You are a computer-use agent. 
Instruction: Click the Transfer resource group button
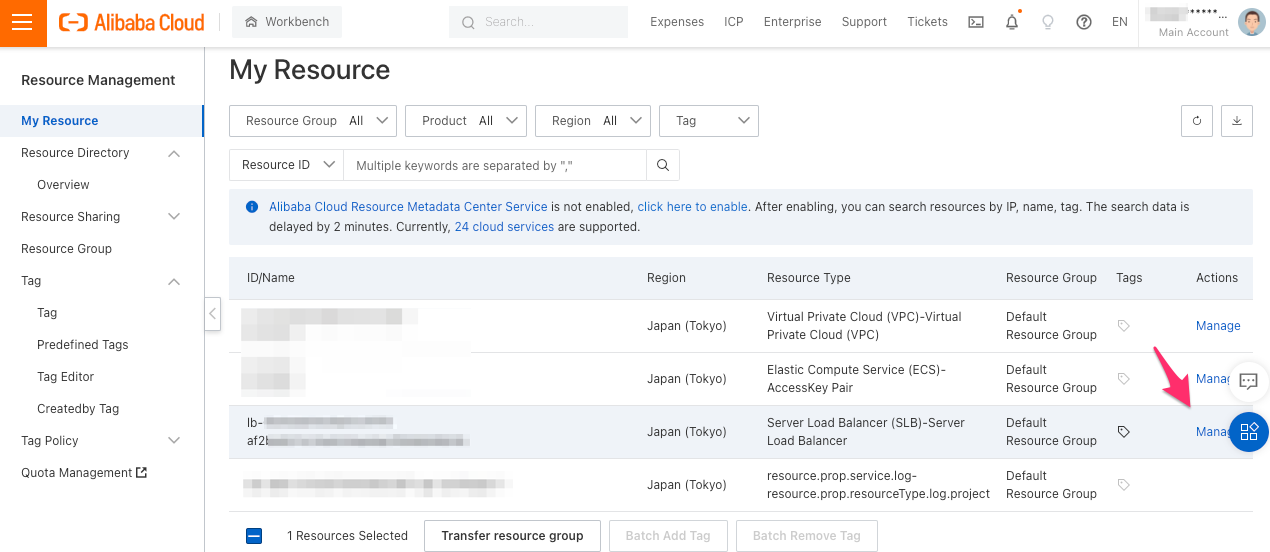(512, 536)
